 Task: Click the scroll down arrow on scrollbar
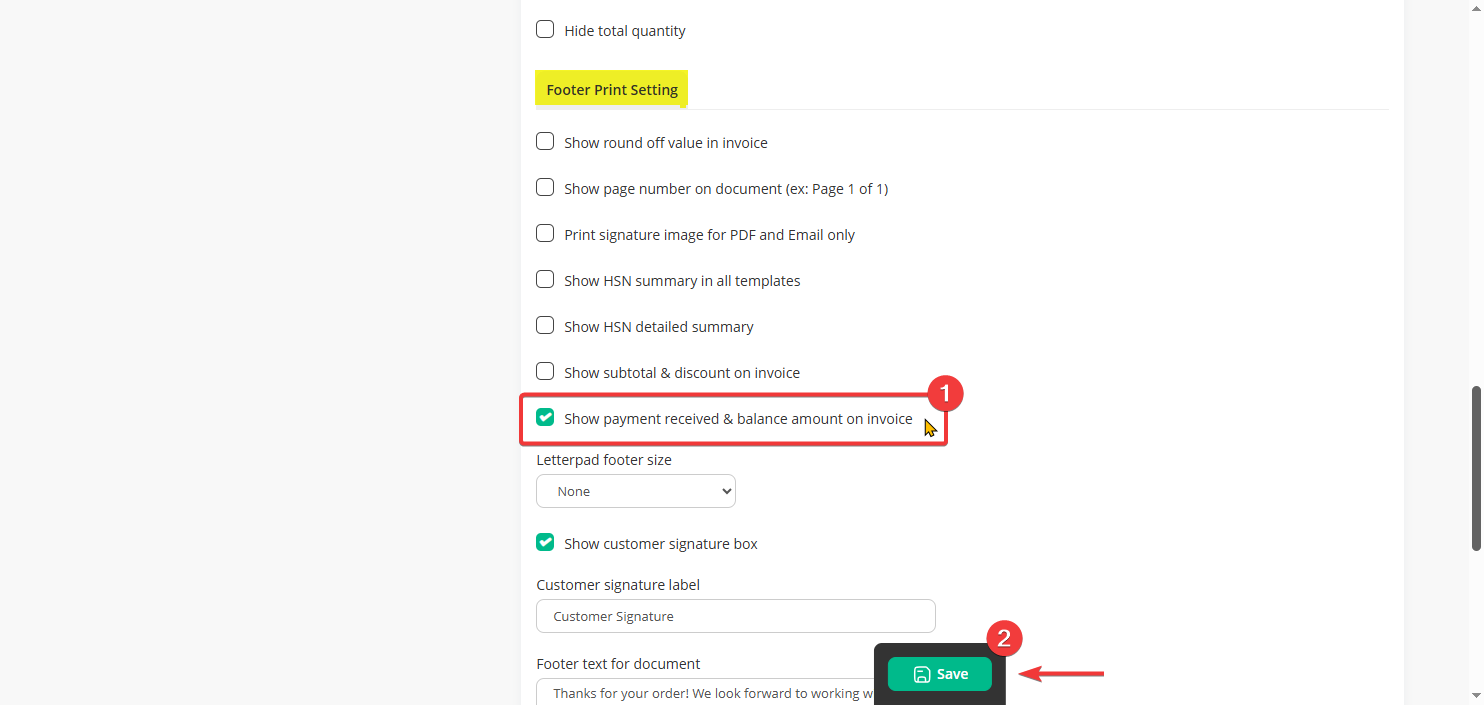[1476, 696]
